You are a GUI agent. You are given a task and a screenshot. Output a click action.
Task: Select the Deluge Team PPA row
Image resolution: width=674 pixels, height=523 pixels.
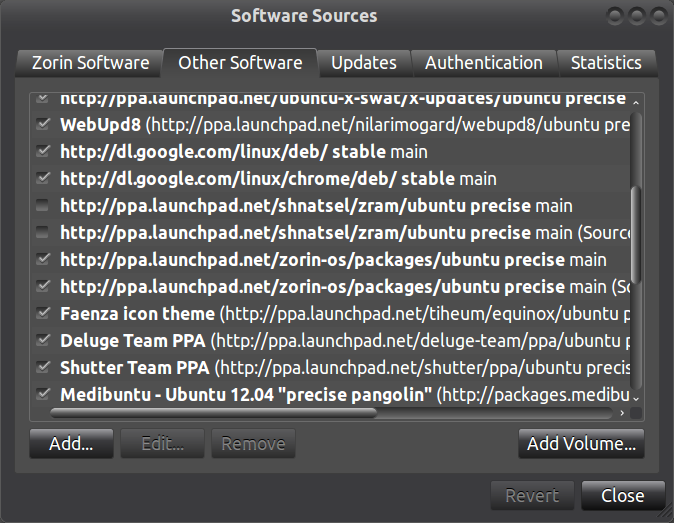[330, 341]
